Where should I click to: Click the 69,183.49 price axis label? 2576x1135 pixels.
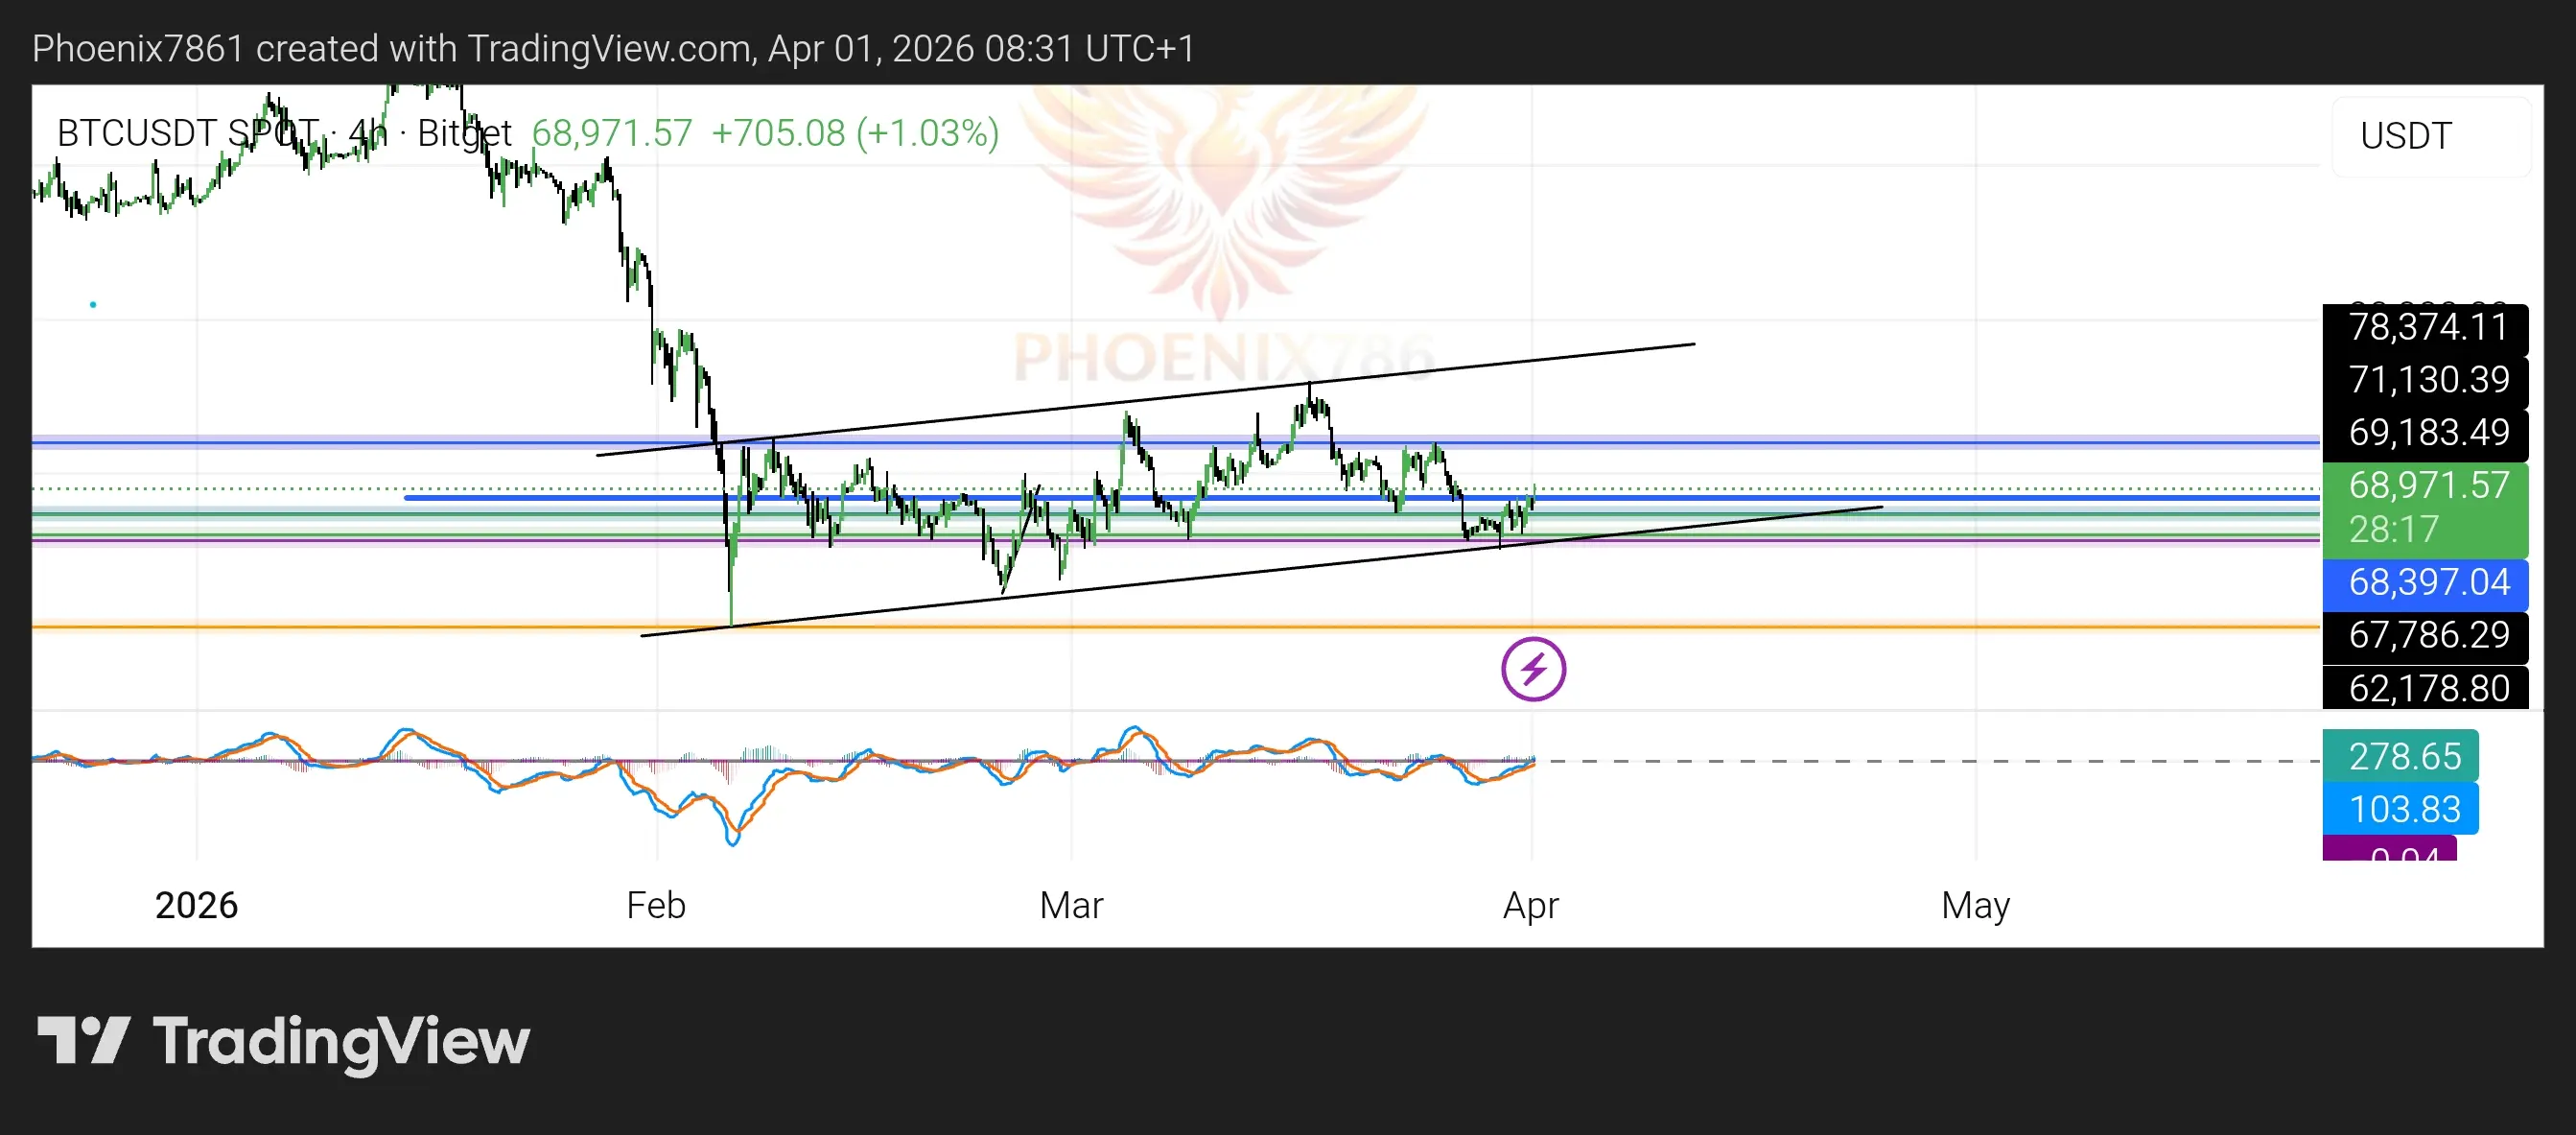pyautogui.click(x=2426, y=433)
